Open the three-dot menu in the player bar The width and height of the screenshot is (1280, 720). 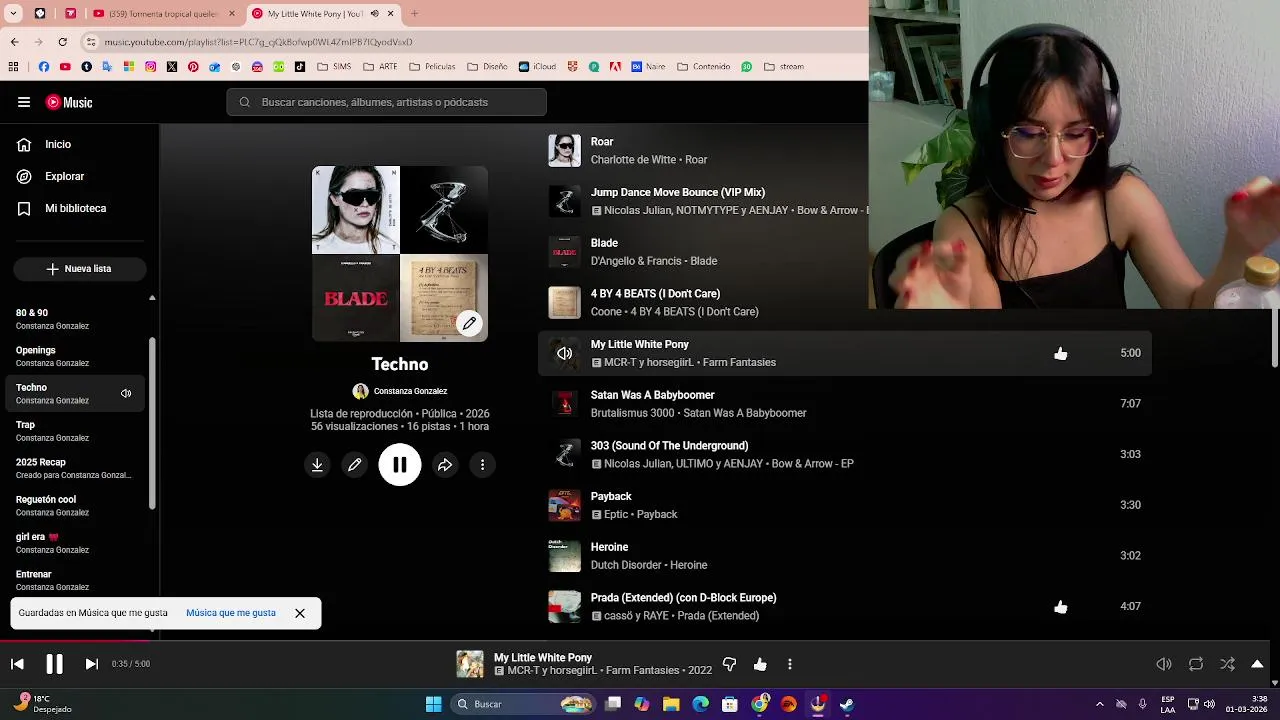coord(790,664)
